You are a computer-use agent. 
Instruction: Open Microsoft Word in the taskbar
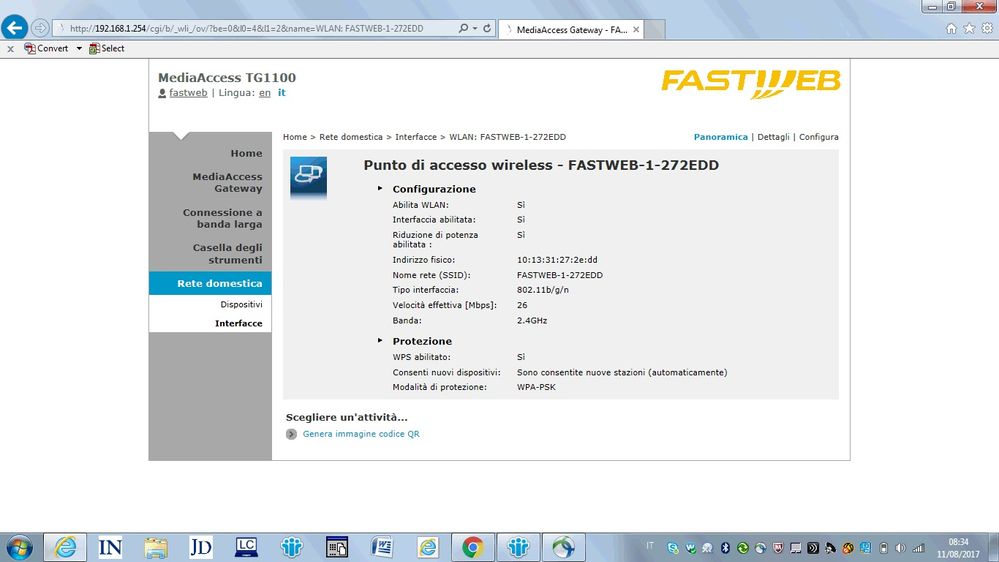(382, 547)
